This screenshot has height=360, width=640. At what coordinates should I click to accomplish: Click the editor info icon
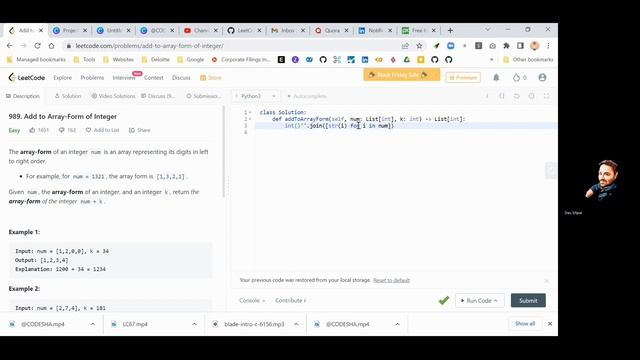pyautogui.click(x=487, y=96)
